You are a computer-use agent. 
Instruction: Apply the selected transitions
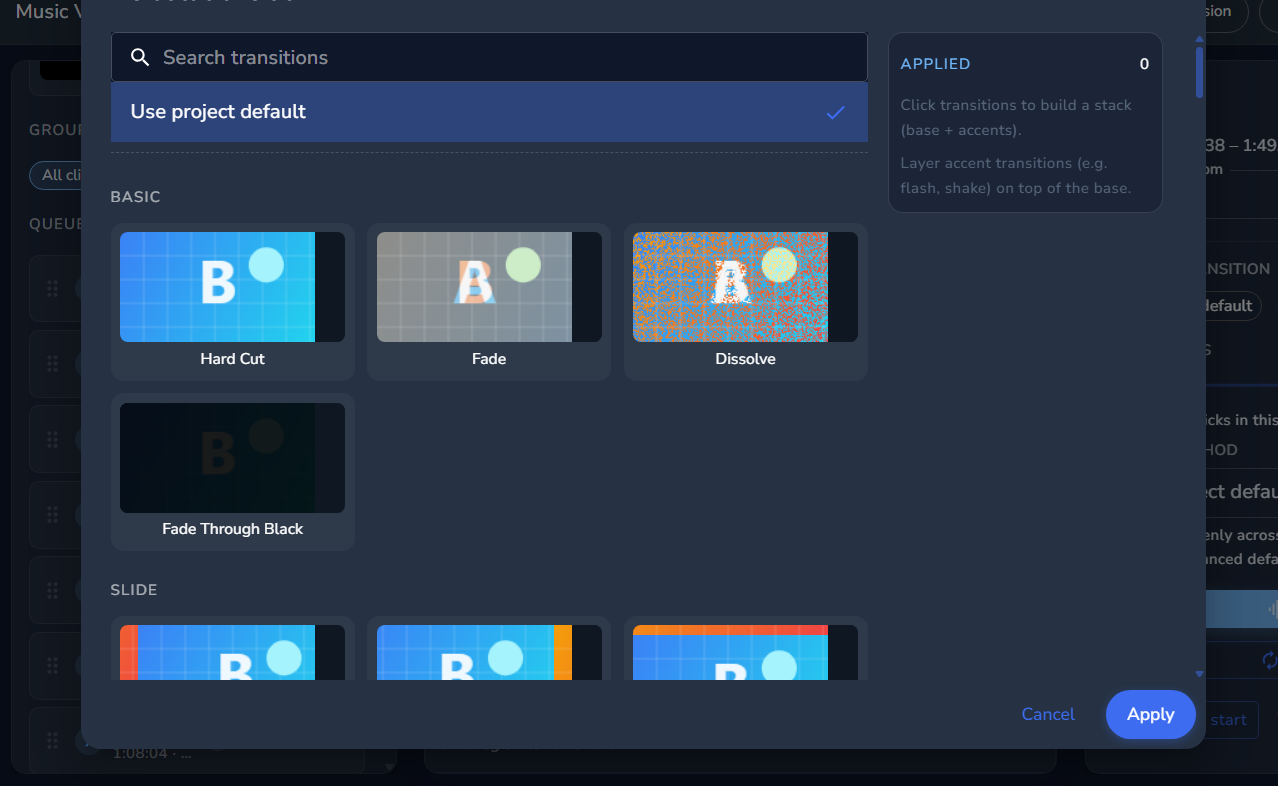(1151, 714)
